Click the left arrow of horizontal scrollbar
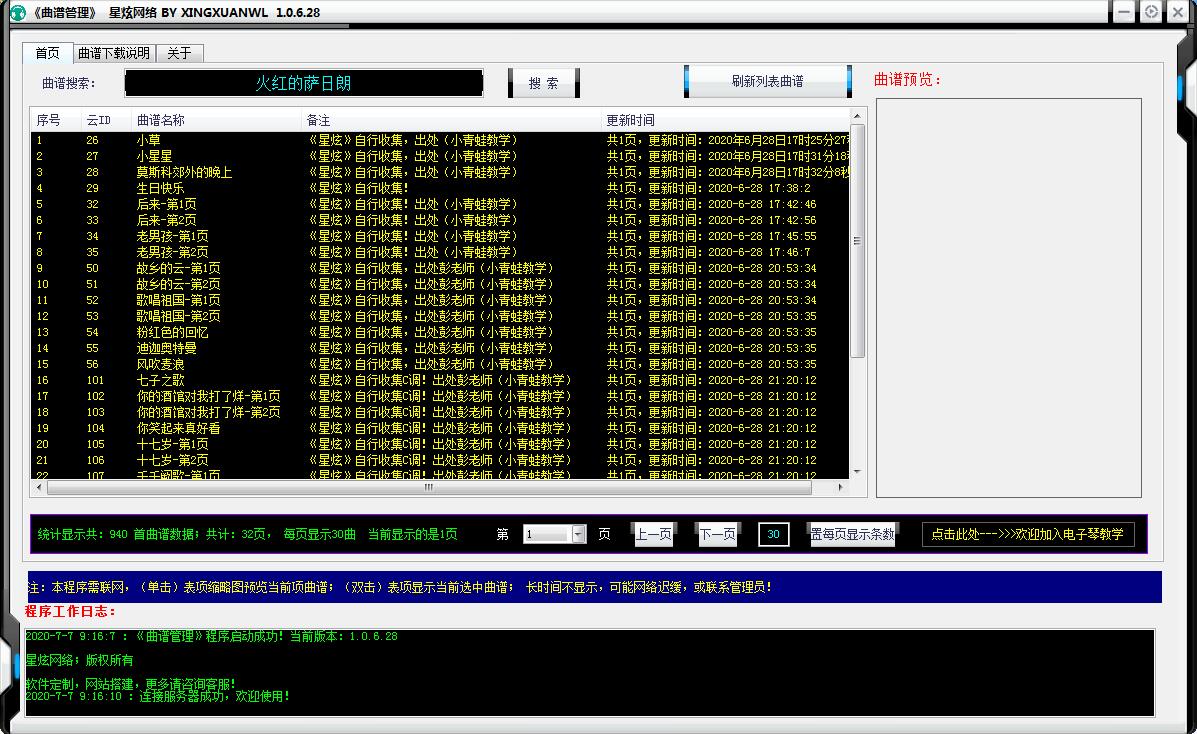 pyautogui.click(x=40, y=488)
